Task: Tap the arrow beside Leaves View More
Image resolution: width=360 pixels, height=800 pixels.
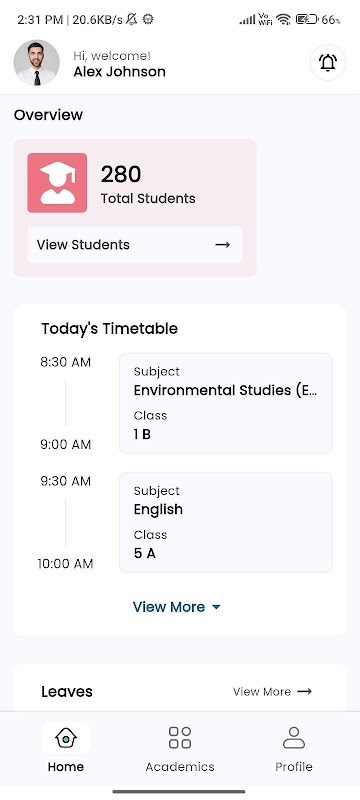Action: click(304, 691)
